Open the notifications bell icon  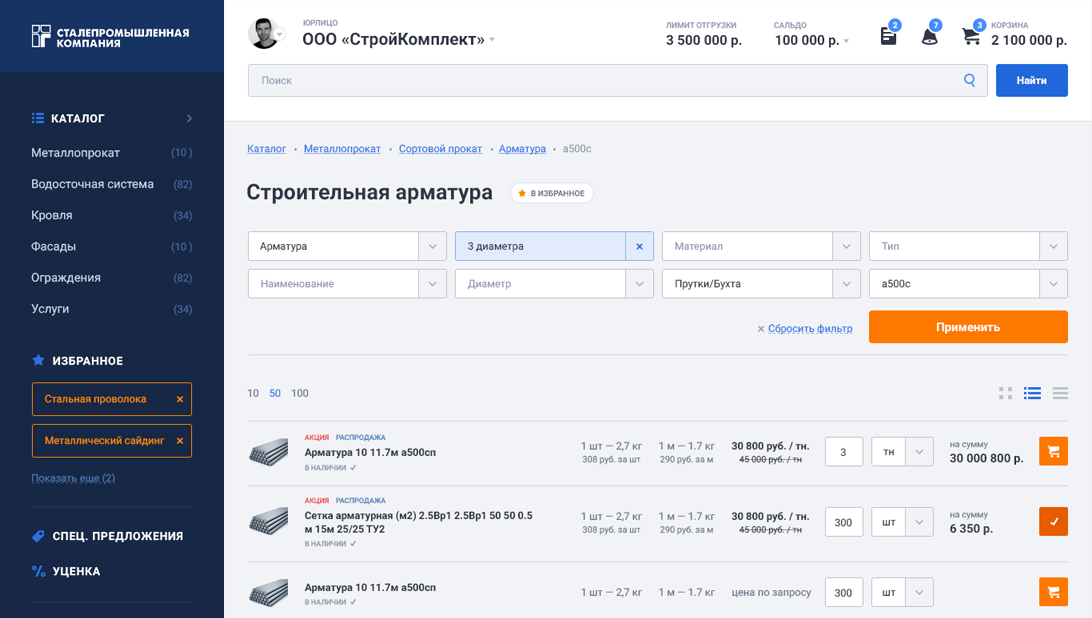pyautogui.click(x=929, y=37)
